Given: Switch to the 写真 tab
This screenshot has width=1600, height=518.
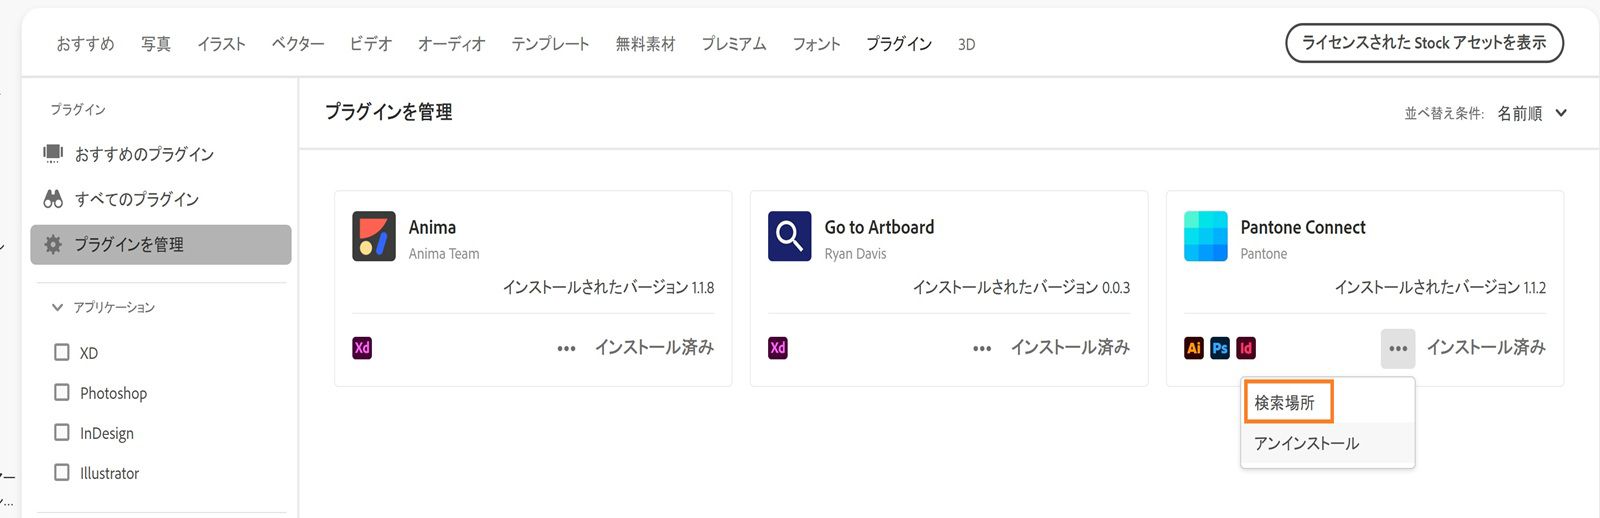Looking at the screenshot, I should 156,44.
